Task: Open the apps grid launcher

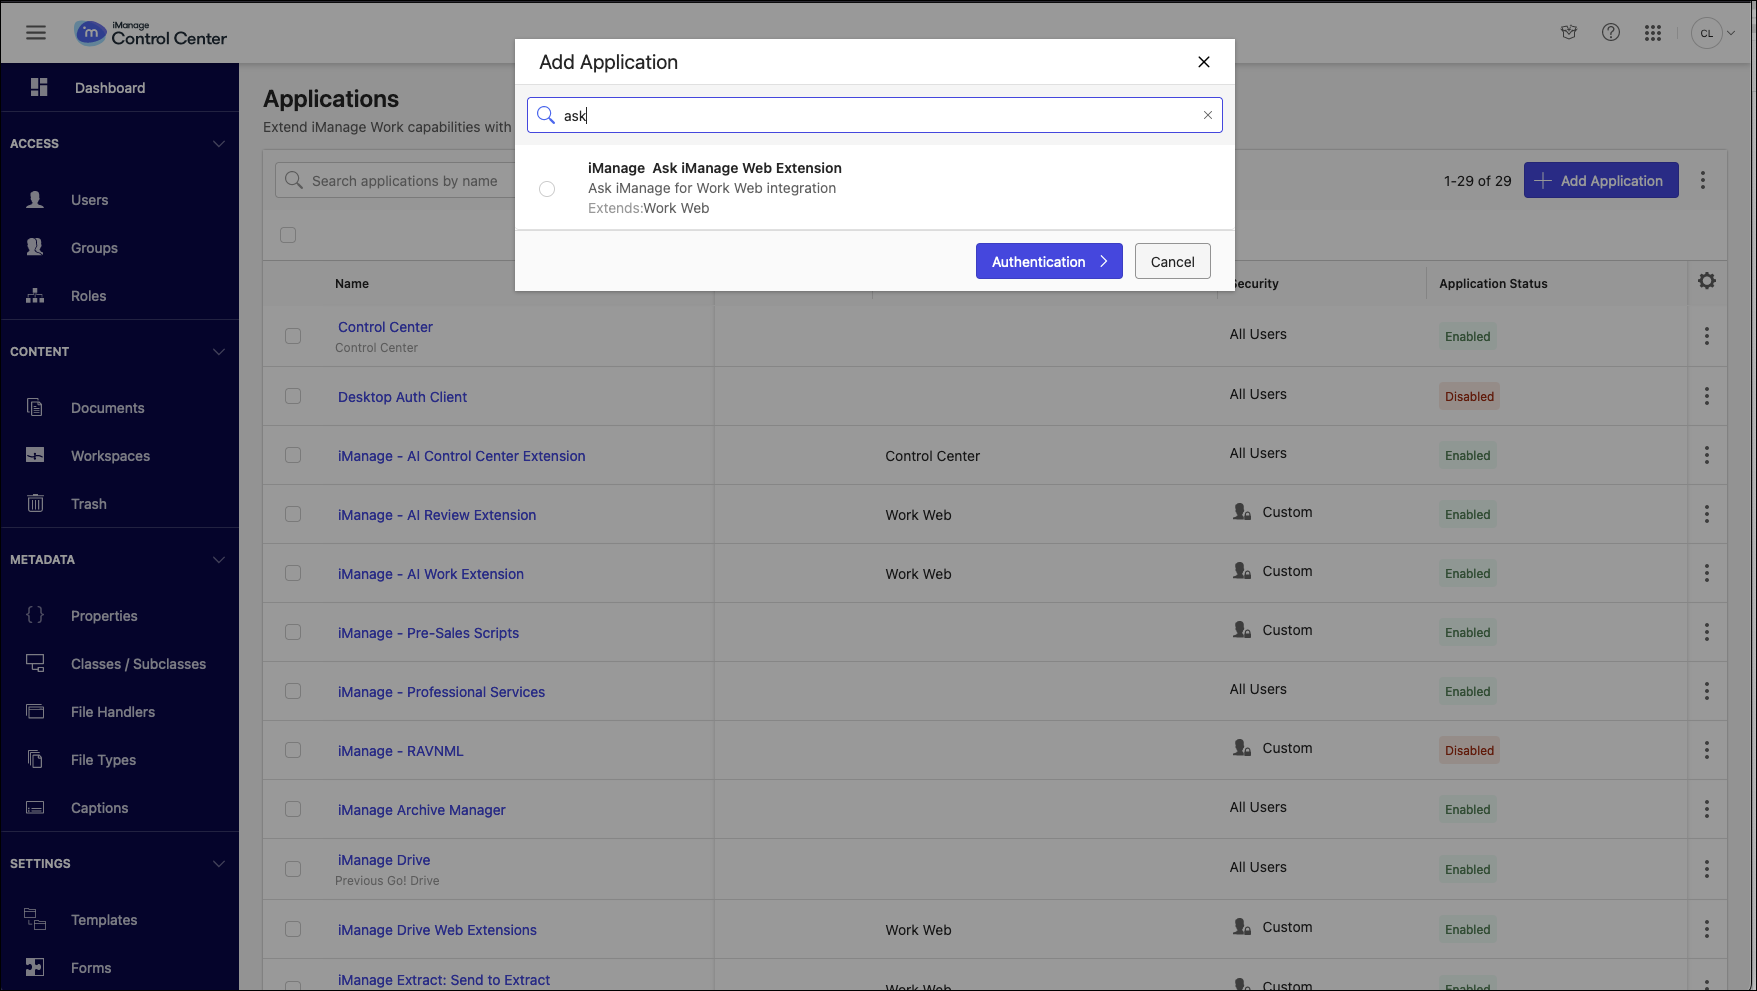Action: (1653, 32)
